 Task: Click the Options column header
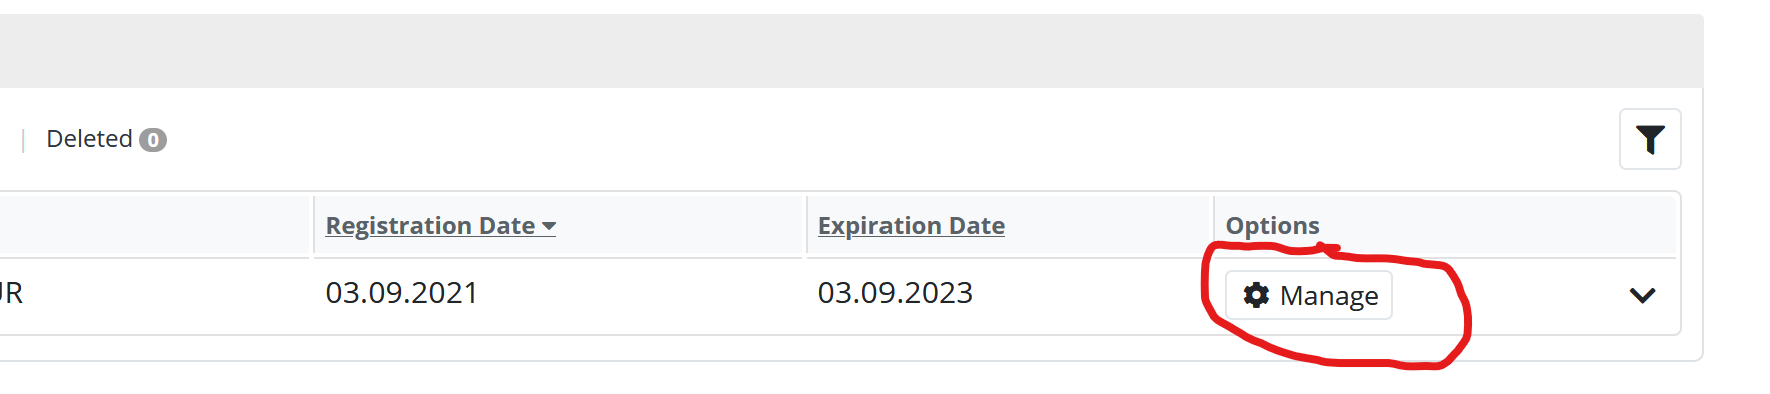1272,226
